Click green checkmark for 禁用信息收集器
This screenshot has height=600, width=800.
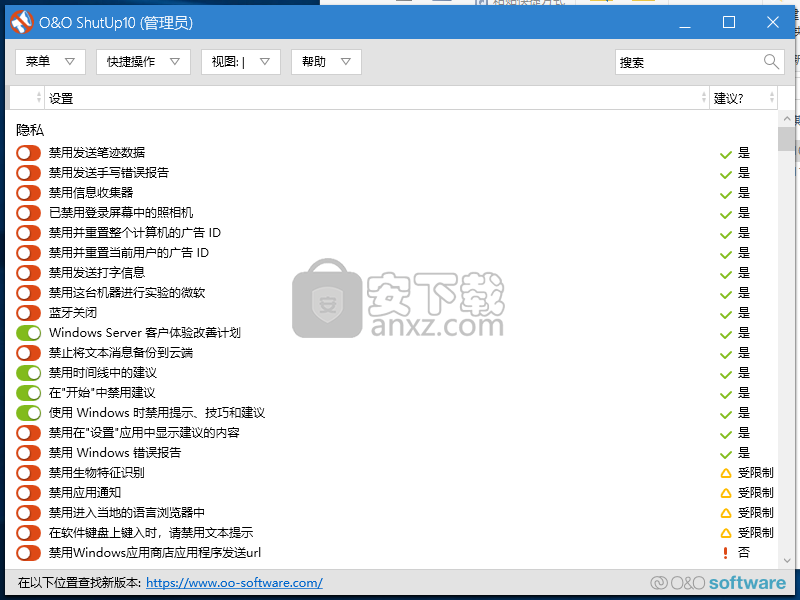[x=726, y=193]
